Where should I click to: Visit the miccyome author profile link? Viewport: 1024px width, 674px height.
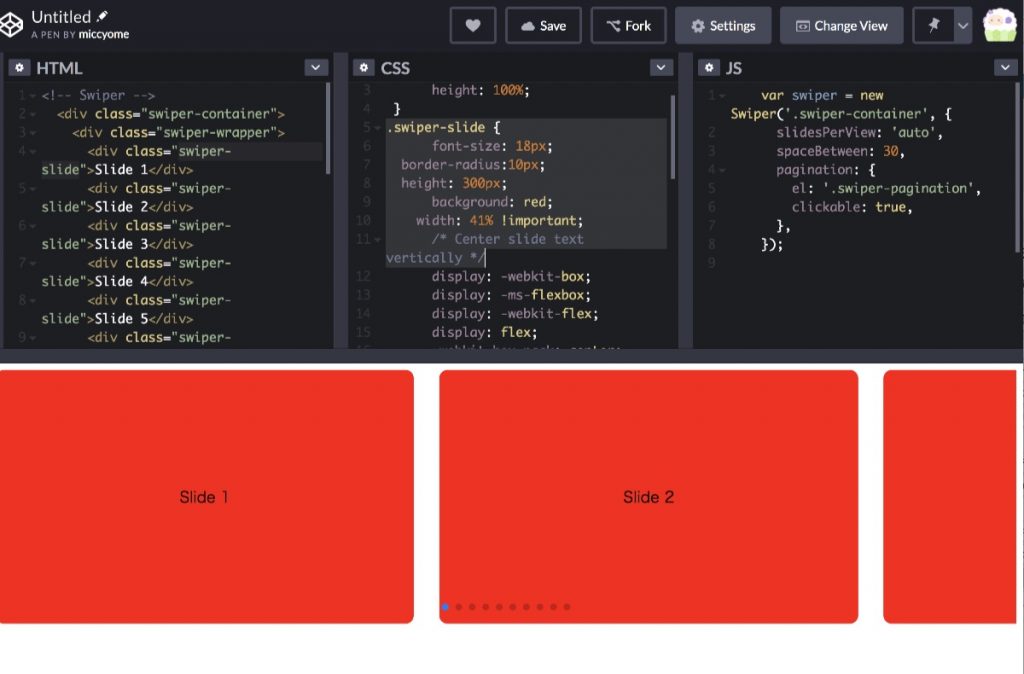(103, 34)
